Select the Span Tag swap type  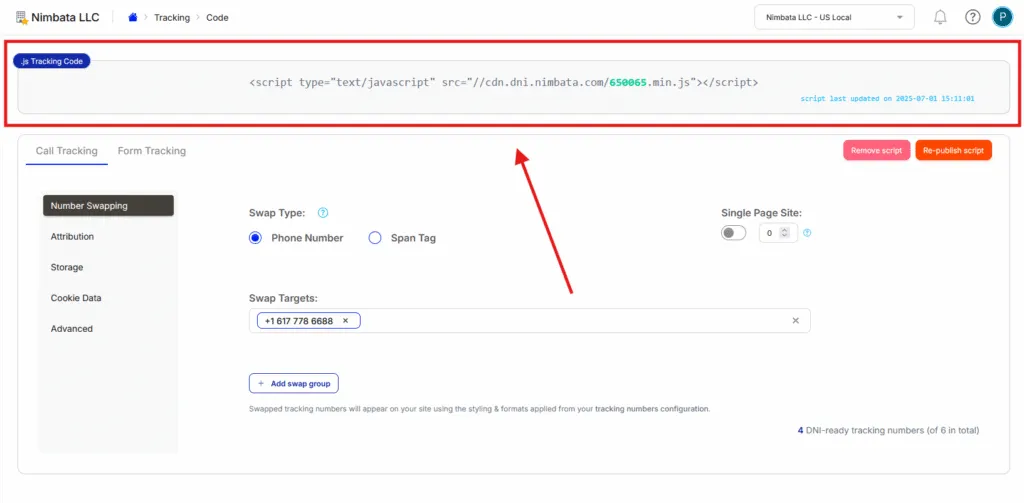click(x=375, y=238)
